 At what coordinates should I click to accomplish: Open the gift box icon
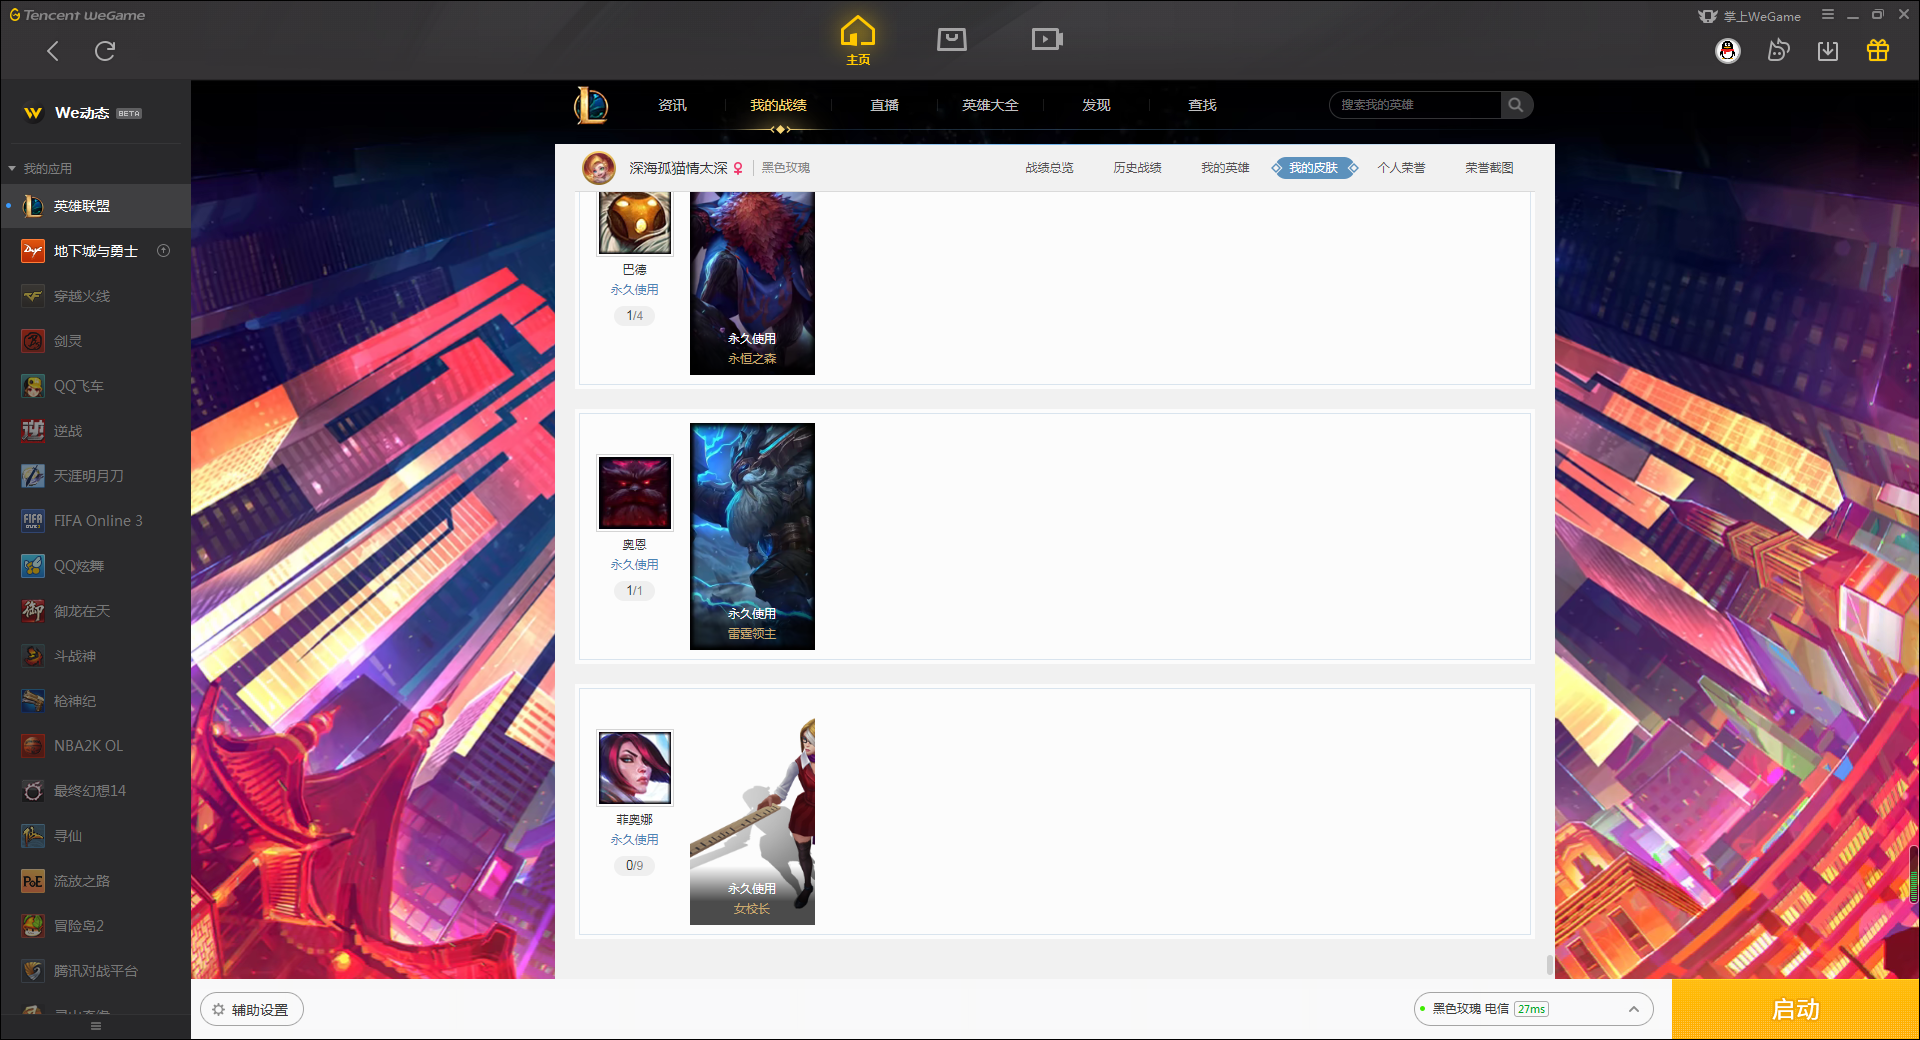1878,51
